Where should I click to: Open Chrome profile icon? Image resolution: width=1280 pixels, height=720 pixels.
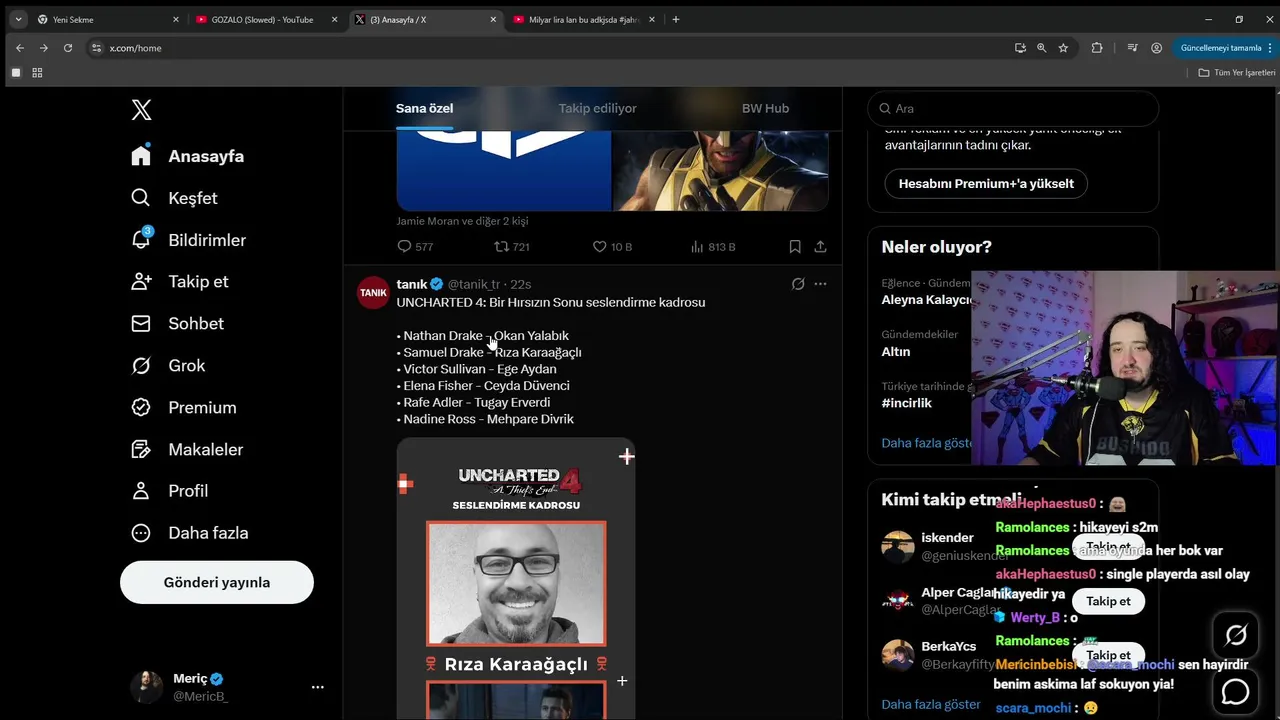1156,48
